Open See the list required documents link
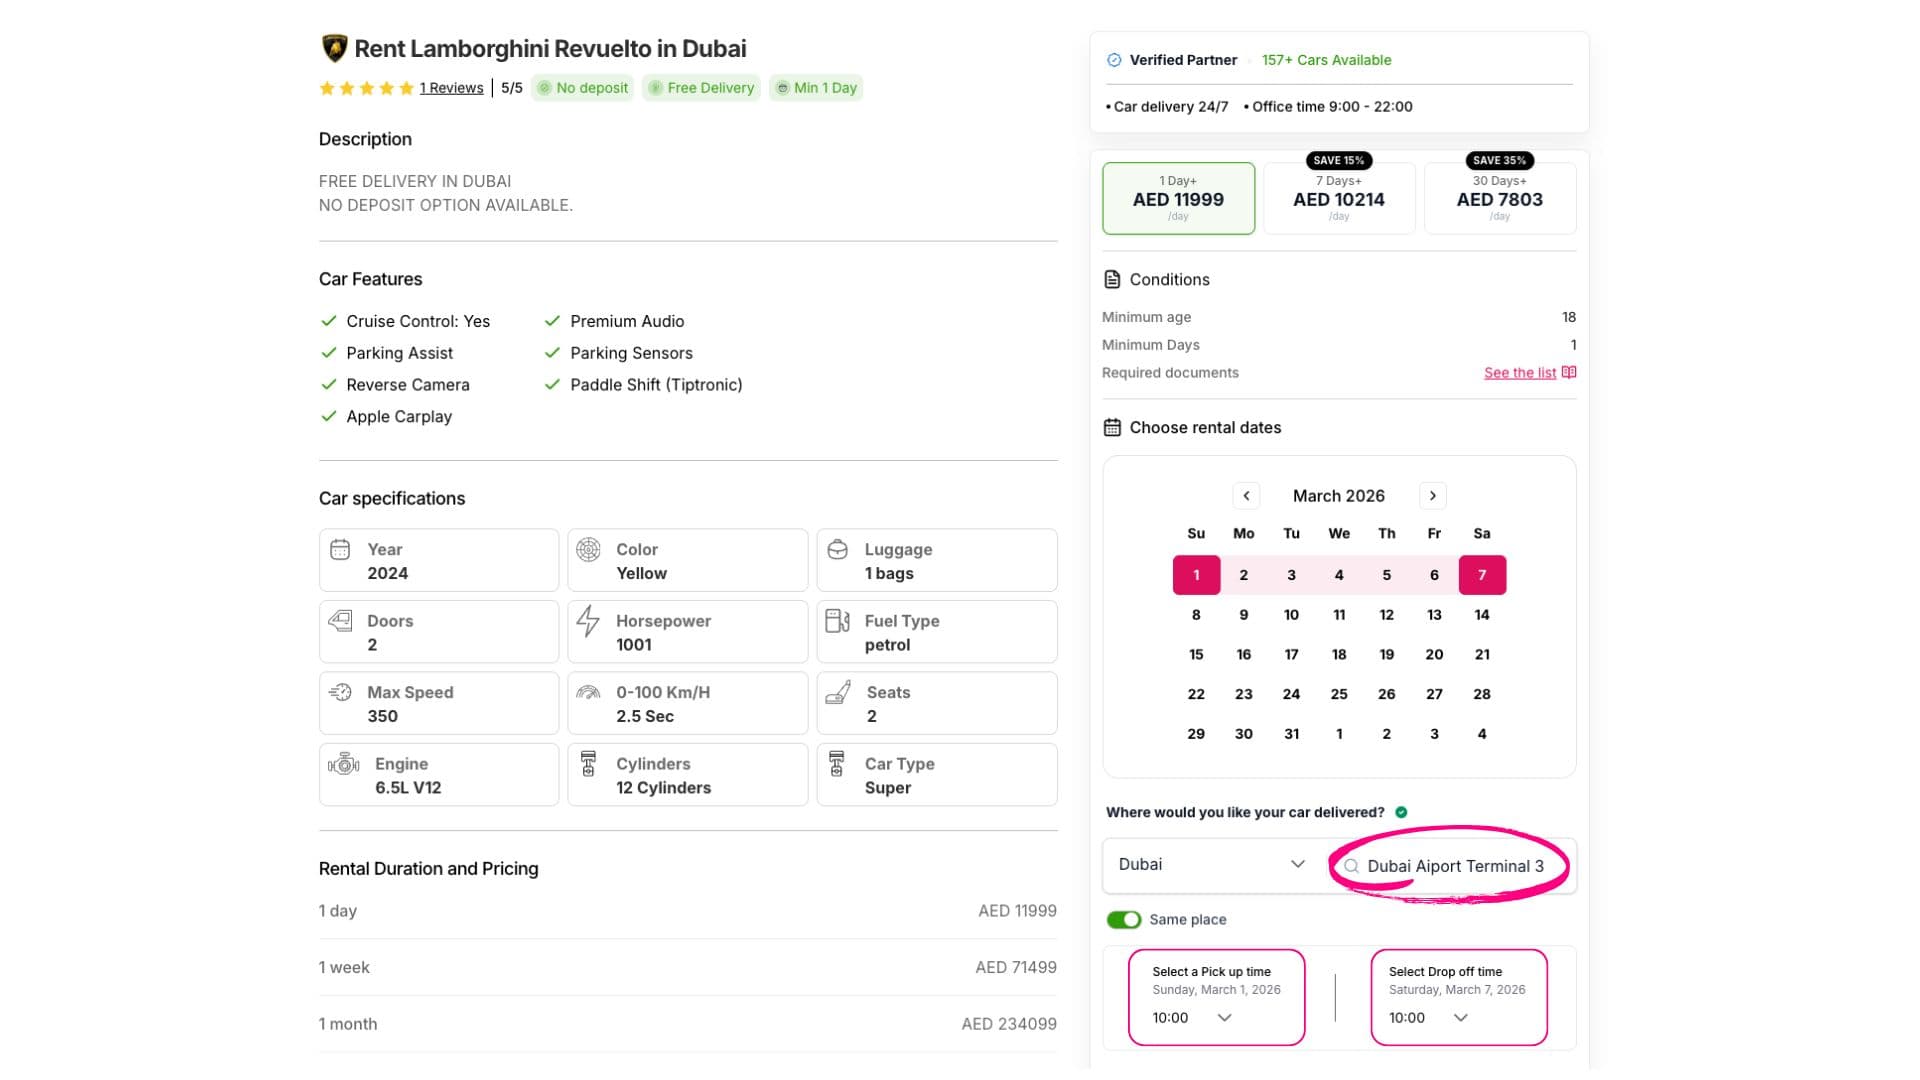 1519,373
